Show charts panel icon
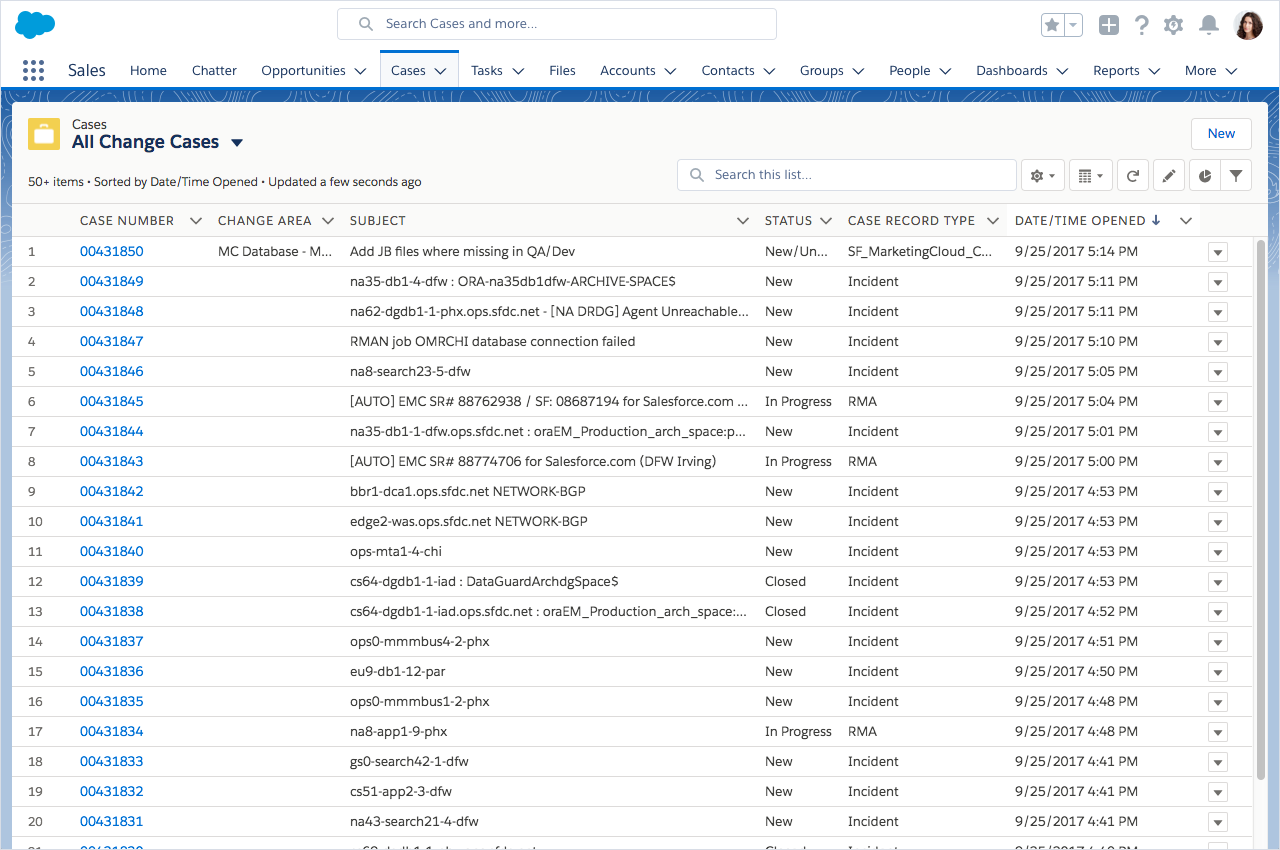This screenshot has height=850, width=1280. tap(1205, 176)
